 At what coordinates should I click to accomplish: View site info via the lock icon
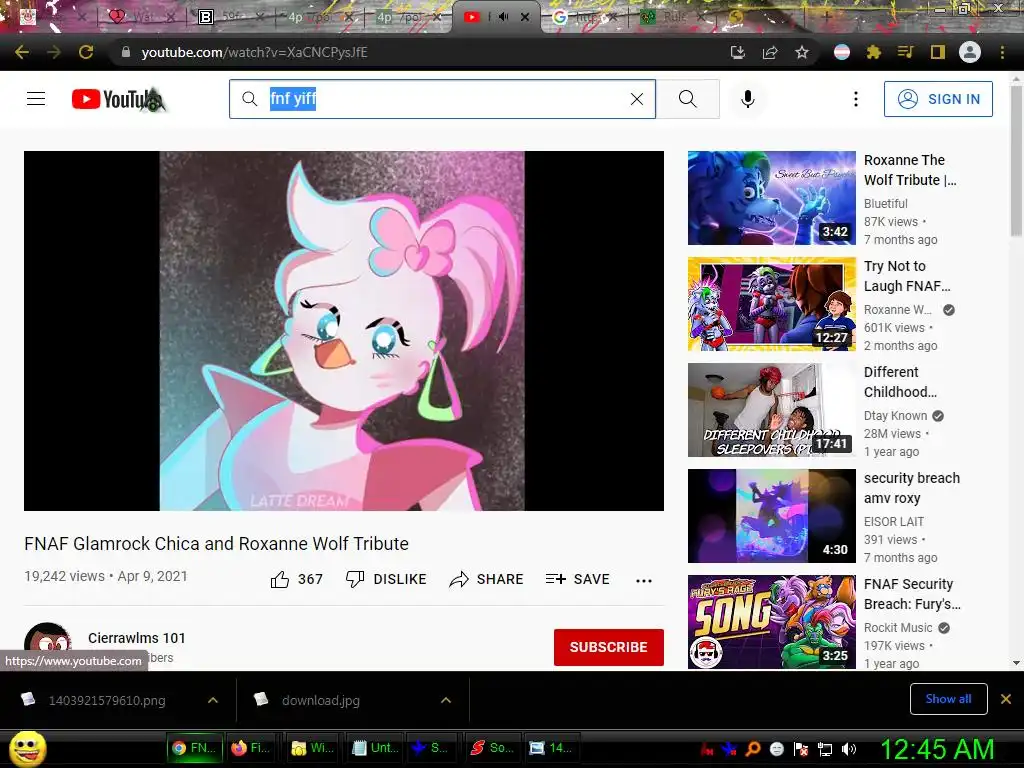[126, 52]
